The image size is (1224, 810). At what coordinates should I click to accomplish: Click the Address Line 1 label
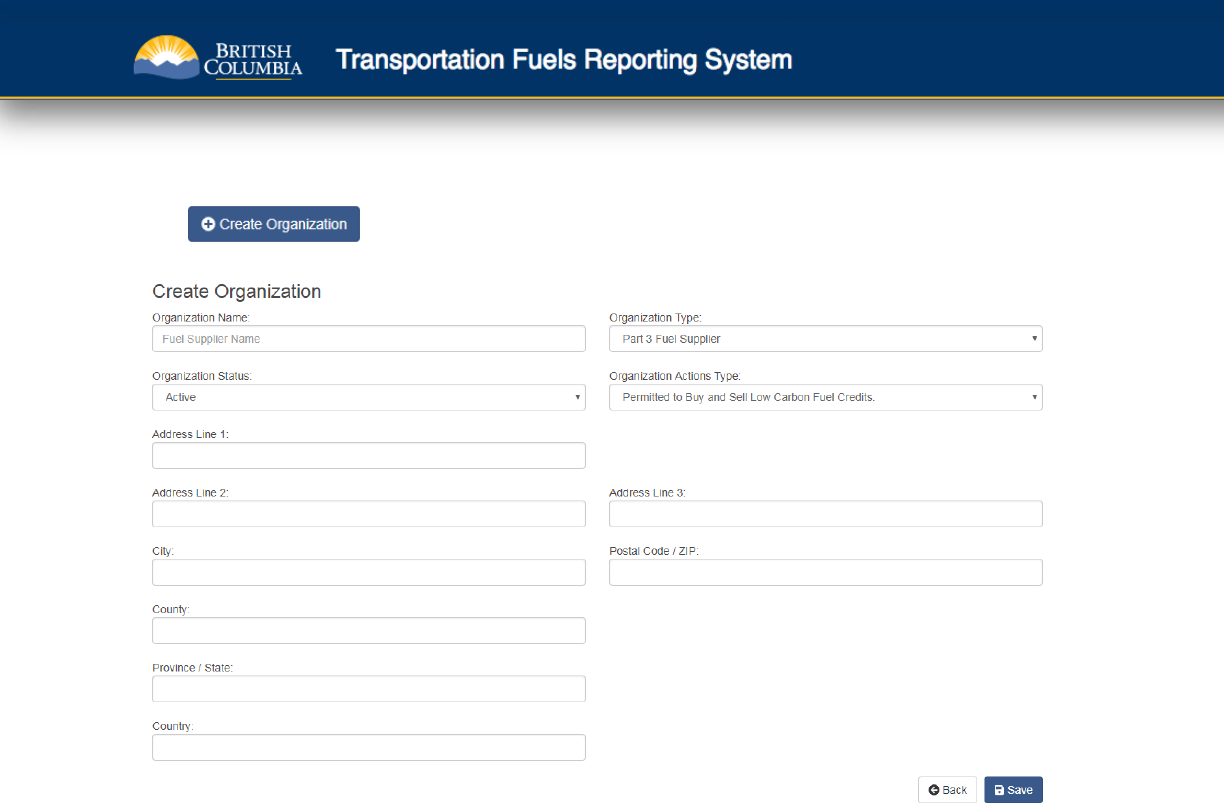(x=191, y=435)
